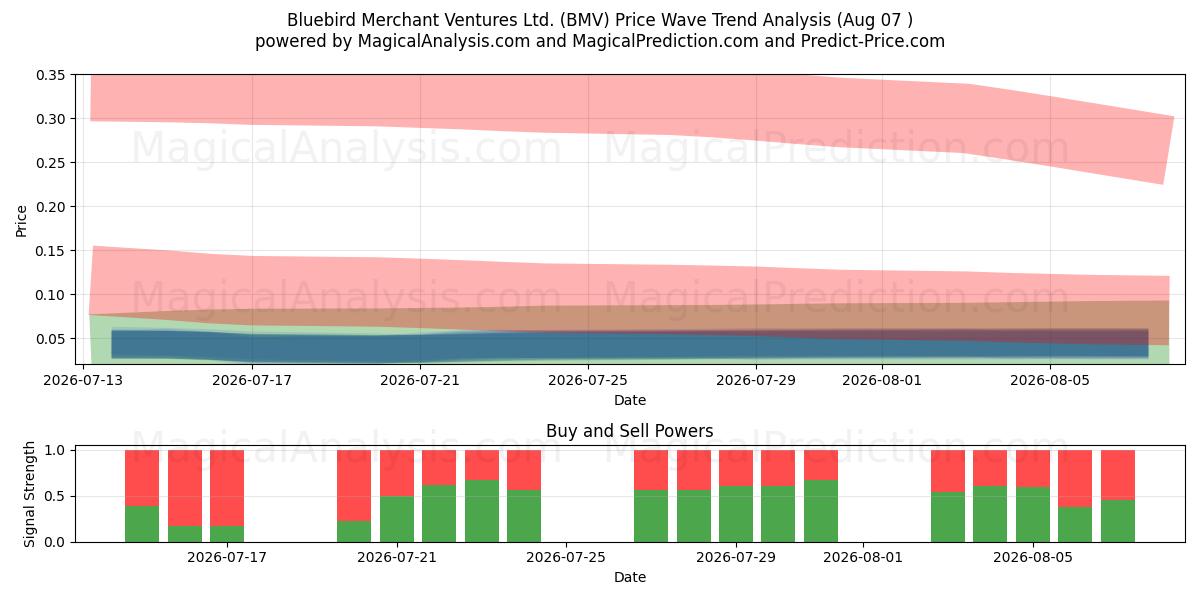The image size is (1200, 600).
Task: Click the signal bar above the 2026-07-29 tick
Action: pyautogui.click(x=736, y=496)
